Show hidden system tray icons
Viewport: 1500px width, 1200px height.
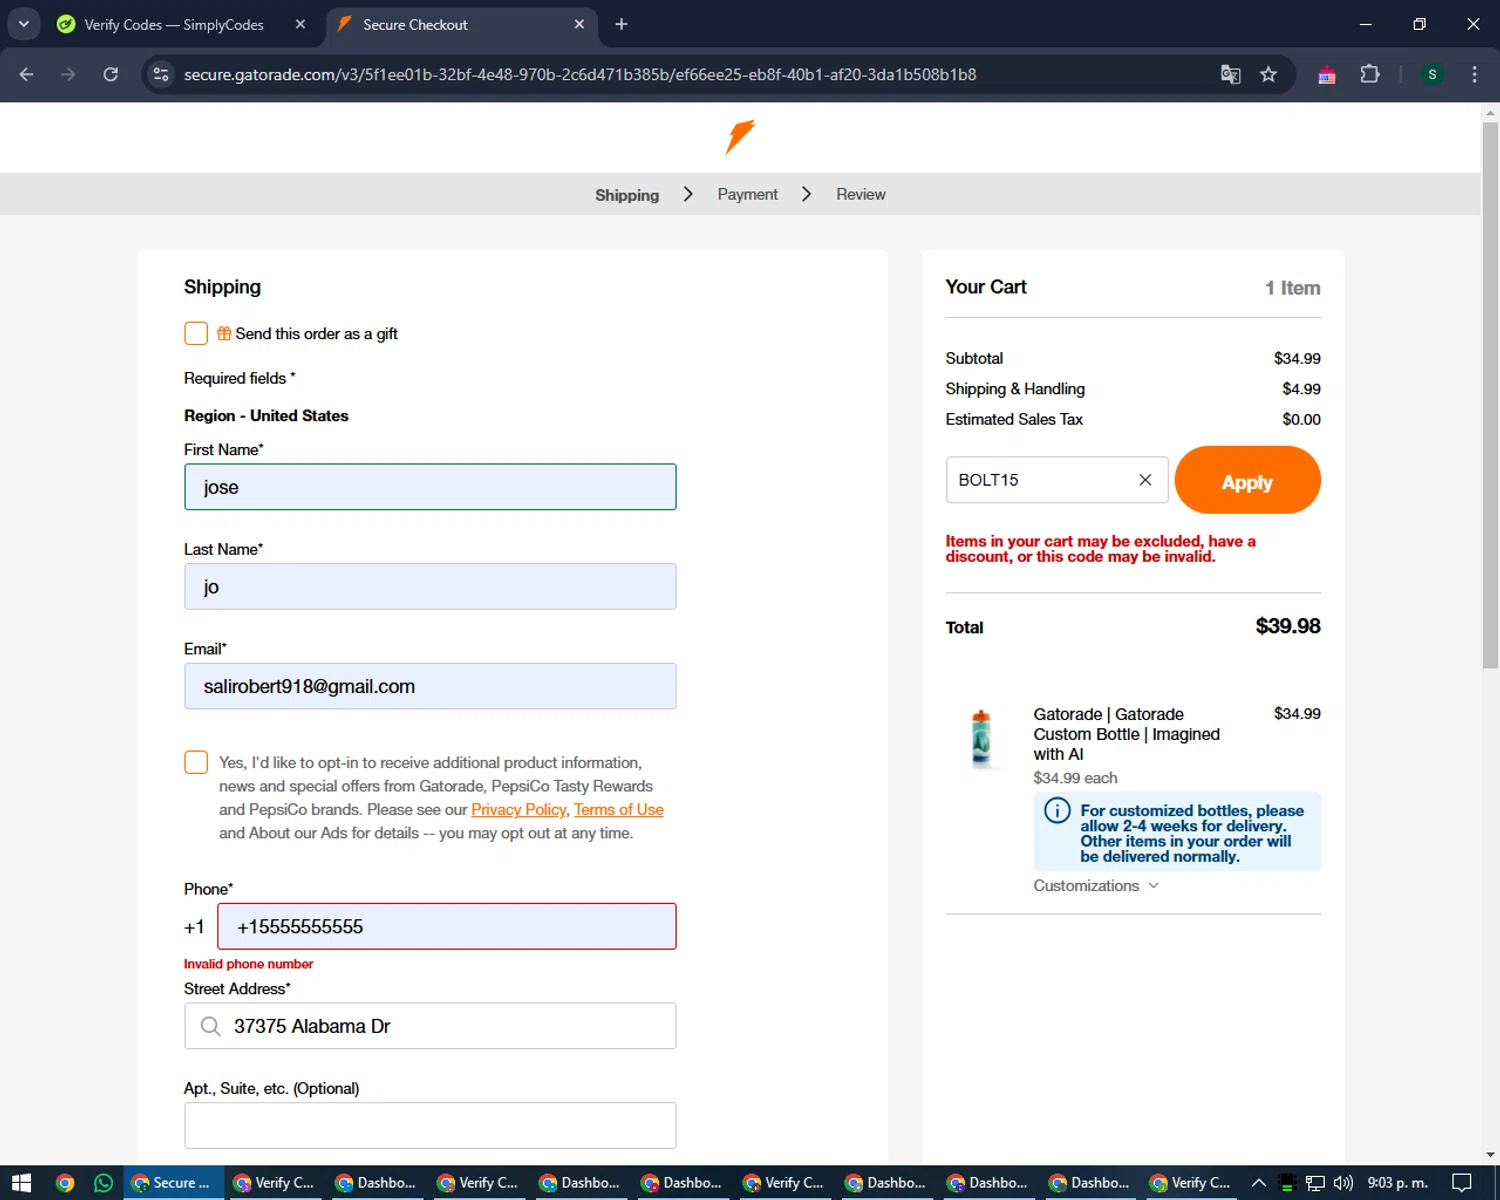coord(1259,1183)
